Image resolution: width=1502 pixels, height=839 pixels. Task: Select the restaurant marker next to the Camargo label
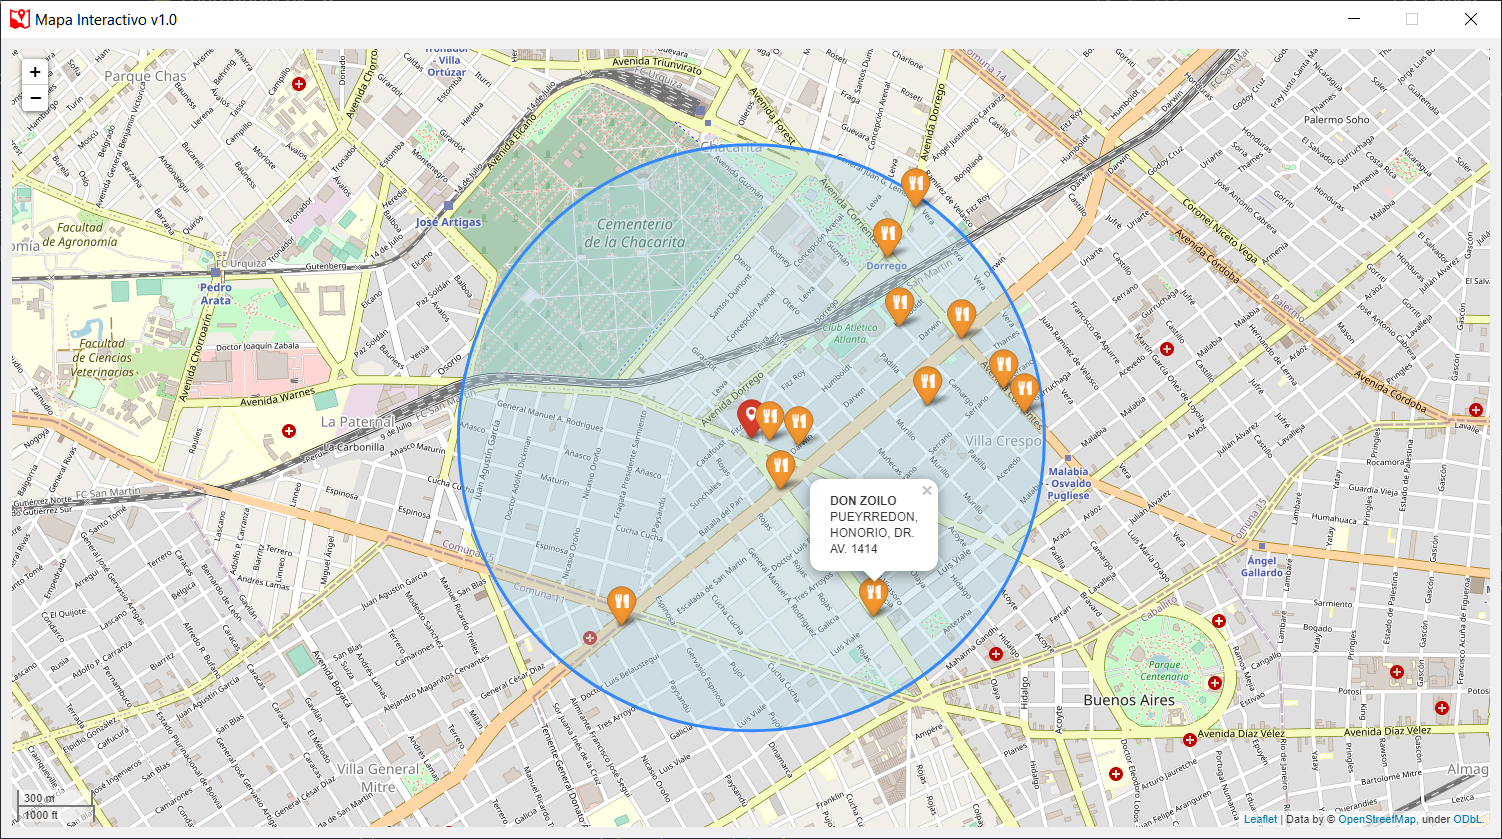pos(927,385)
